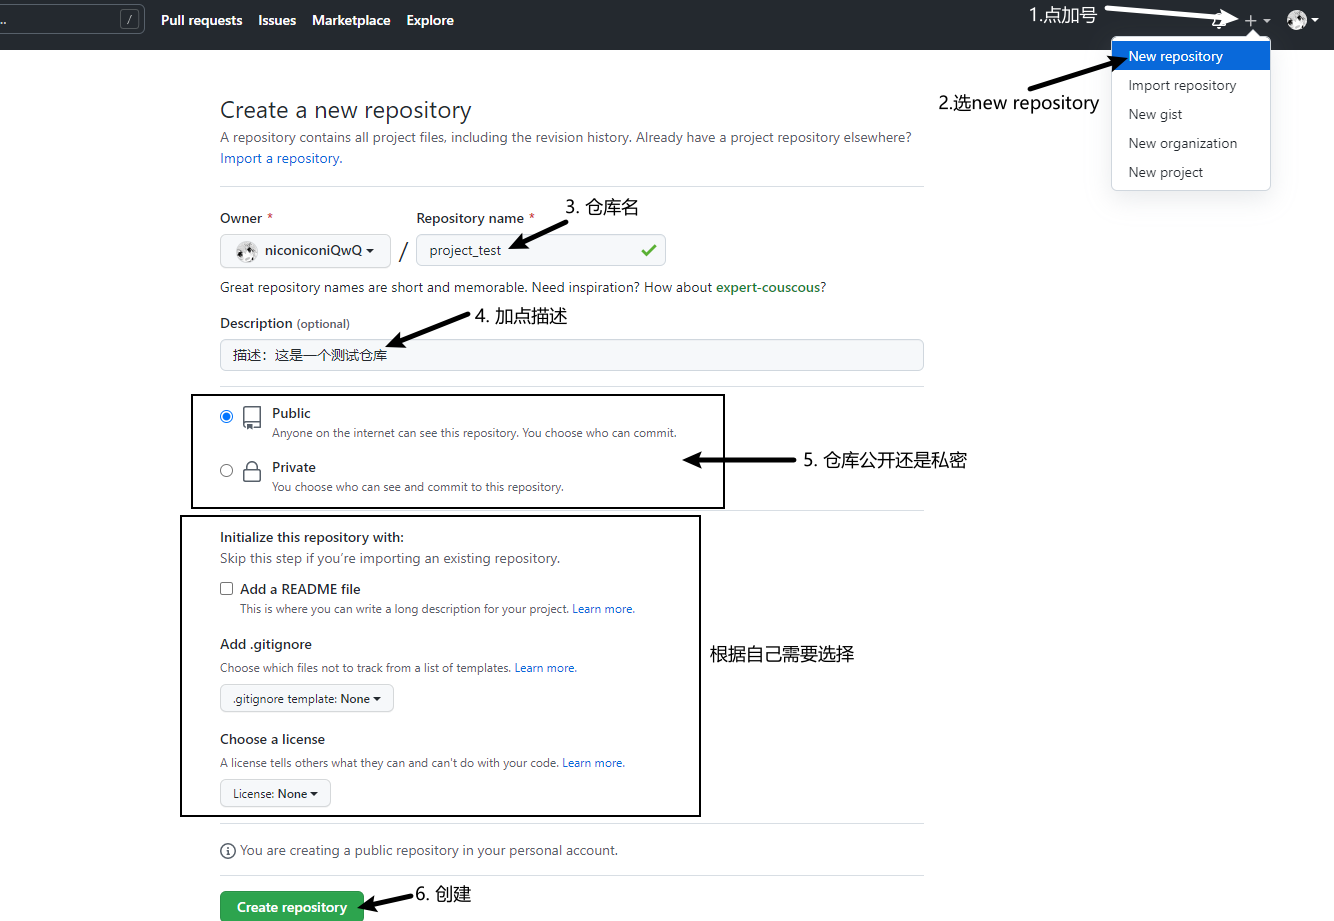Open Learn more link for licenses
Image resolution: width=1334 pixels, height=921 pixels.
click(x=592, y=763)
